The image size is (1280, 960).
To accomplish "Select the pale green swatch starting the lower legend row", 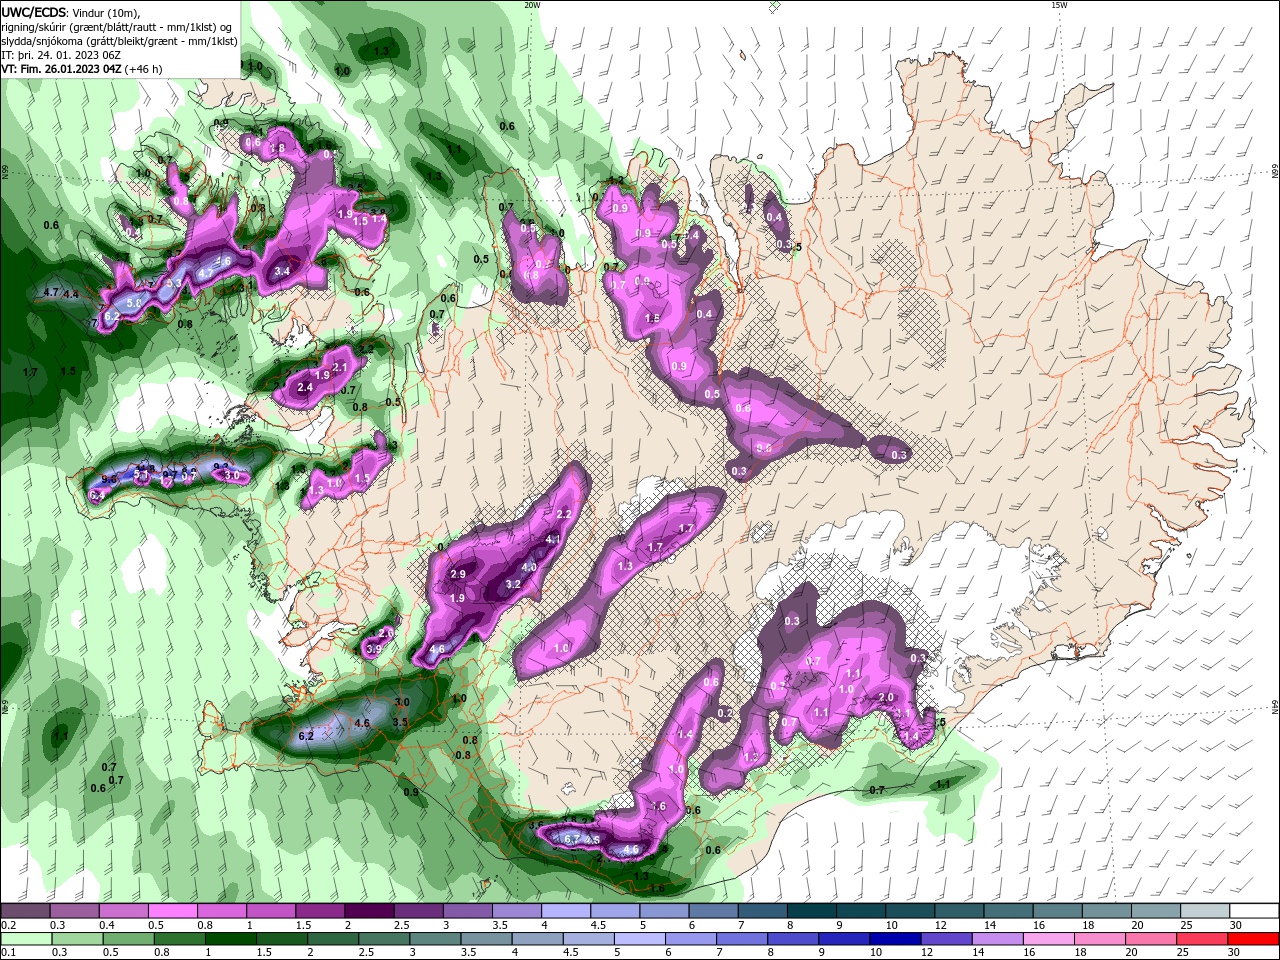I will click(x=25, y=939).
